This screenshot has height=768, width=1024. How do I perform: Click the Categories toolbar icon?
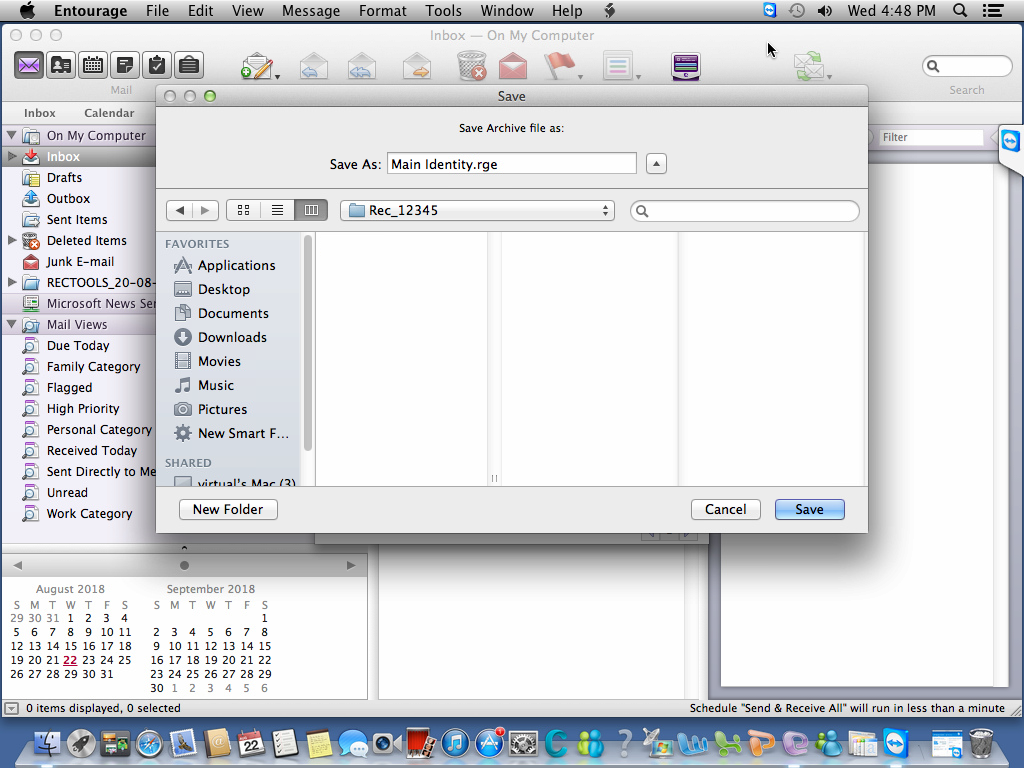click(x=618, y=66)
